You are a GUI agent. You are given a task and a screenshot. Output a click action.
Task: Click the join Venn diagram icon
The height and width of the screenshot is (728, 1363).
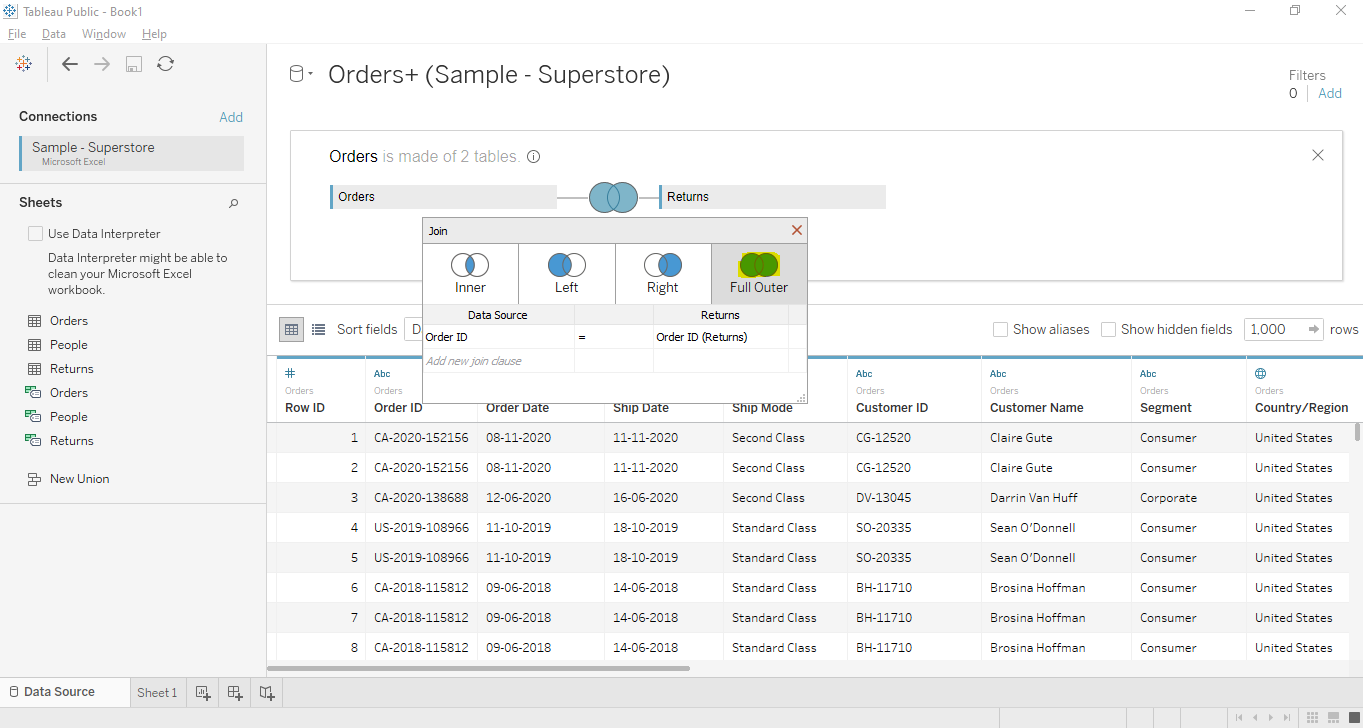pos(613,197)
